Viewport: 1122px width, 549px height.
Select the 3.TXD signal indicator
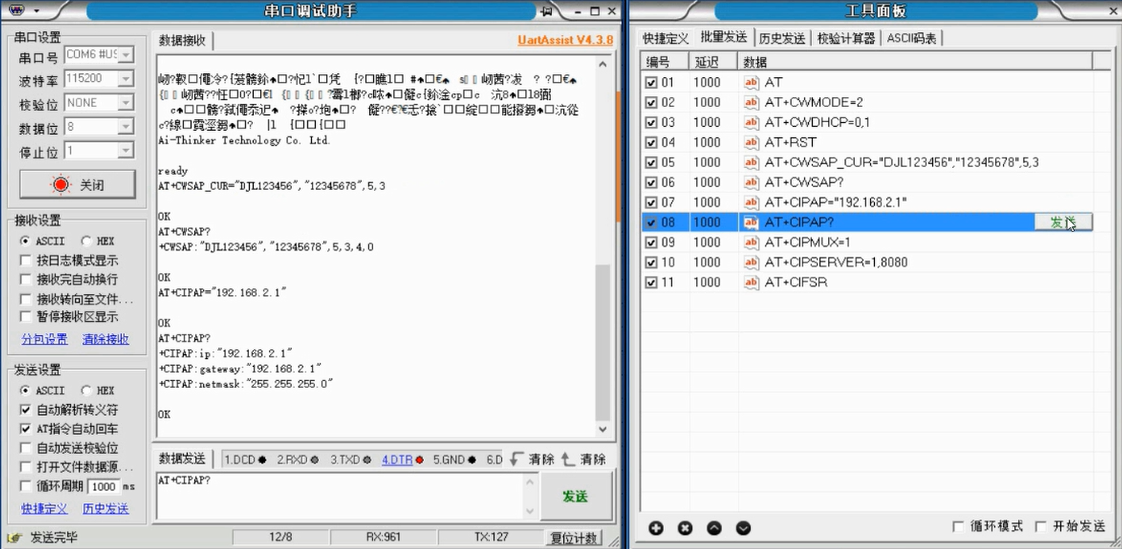point(351,460)
